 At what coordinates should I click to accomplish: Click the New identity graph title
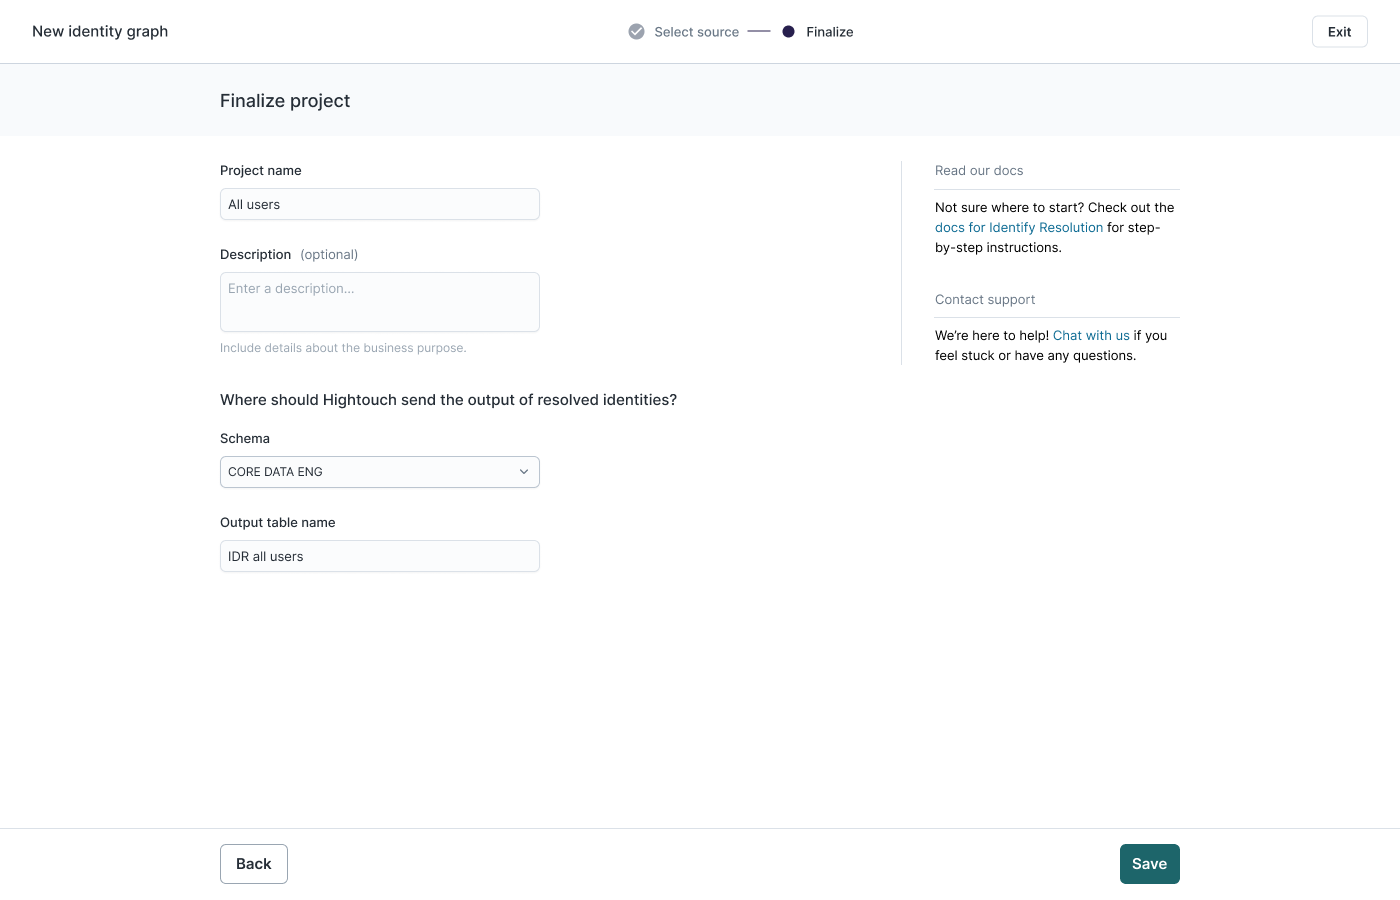tap(100, 31)
